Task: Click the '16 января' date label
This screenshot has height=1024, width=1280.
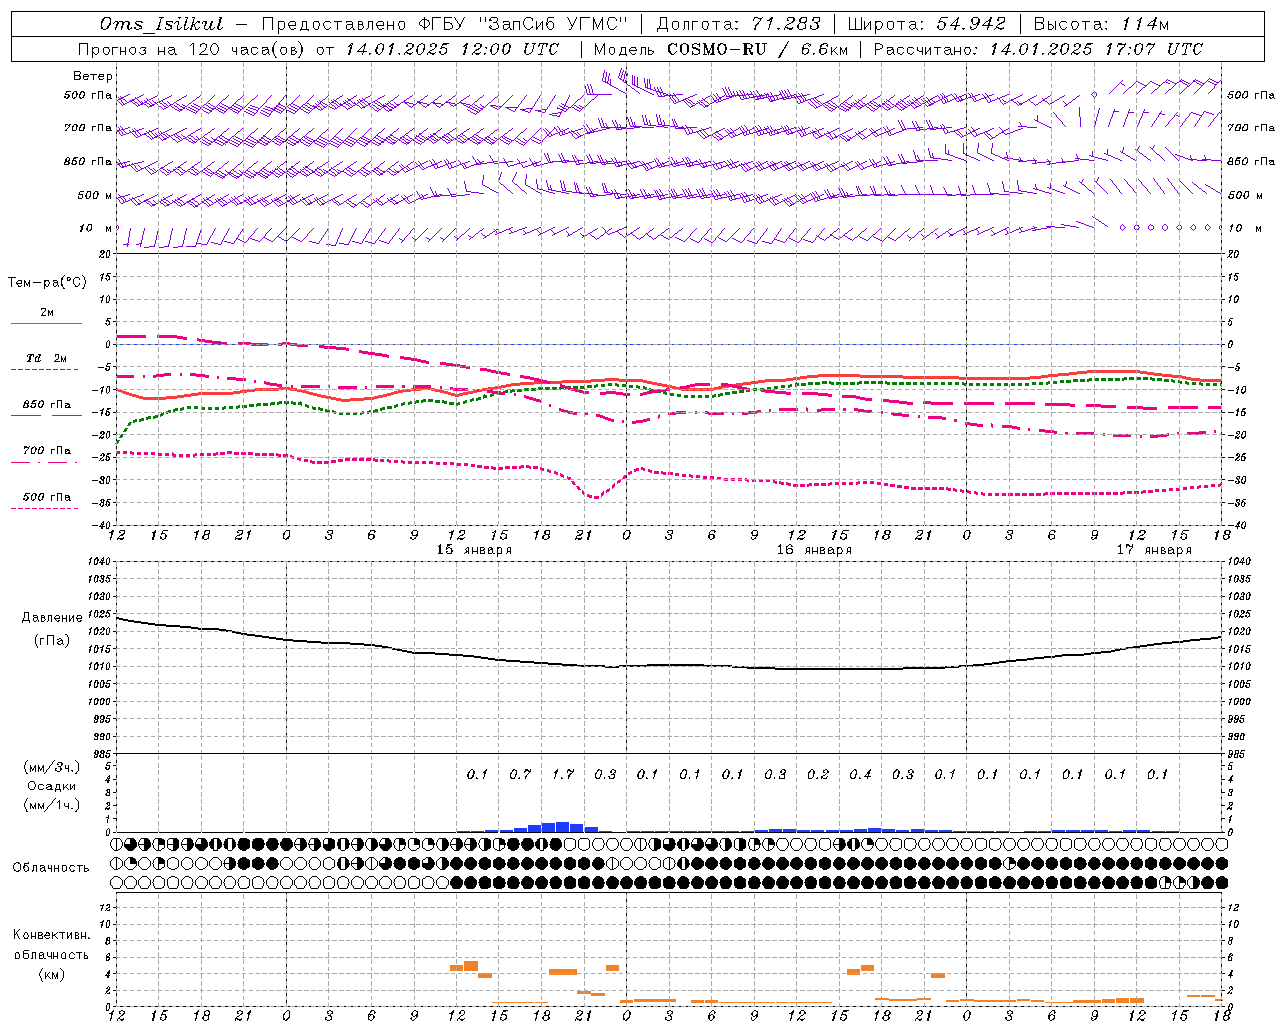Action: 814,550
